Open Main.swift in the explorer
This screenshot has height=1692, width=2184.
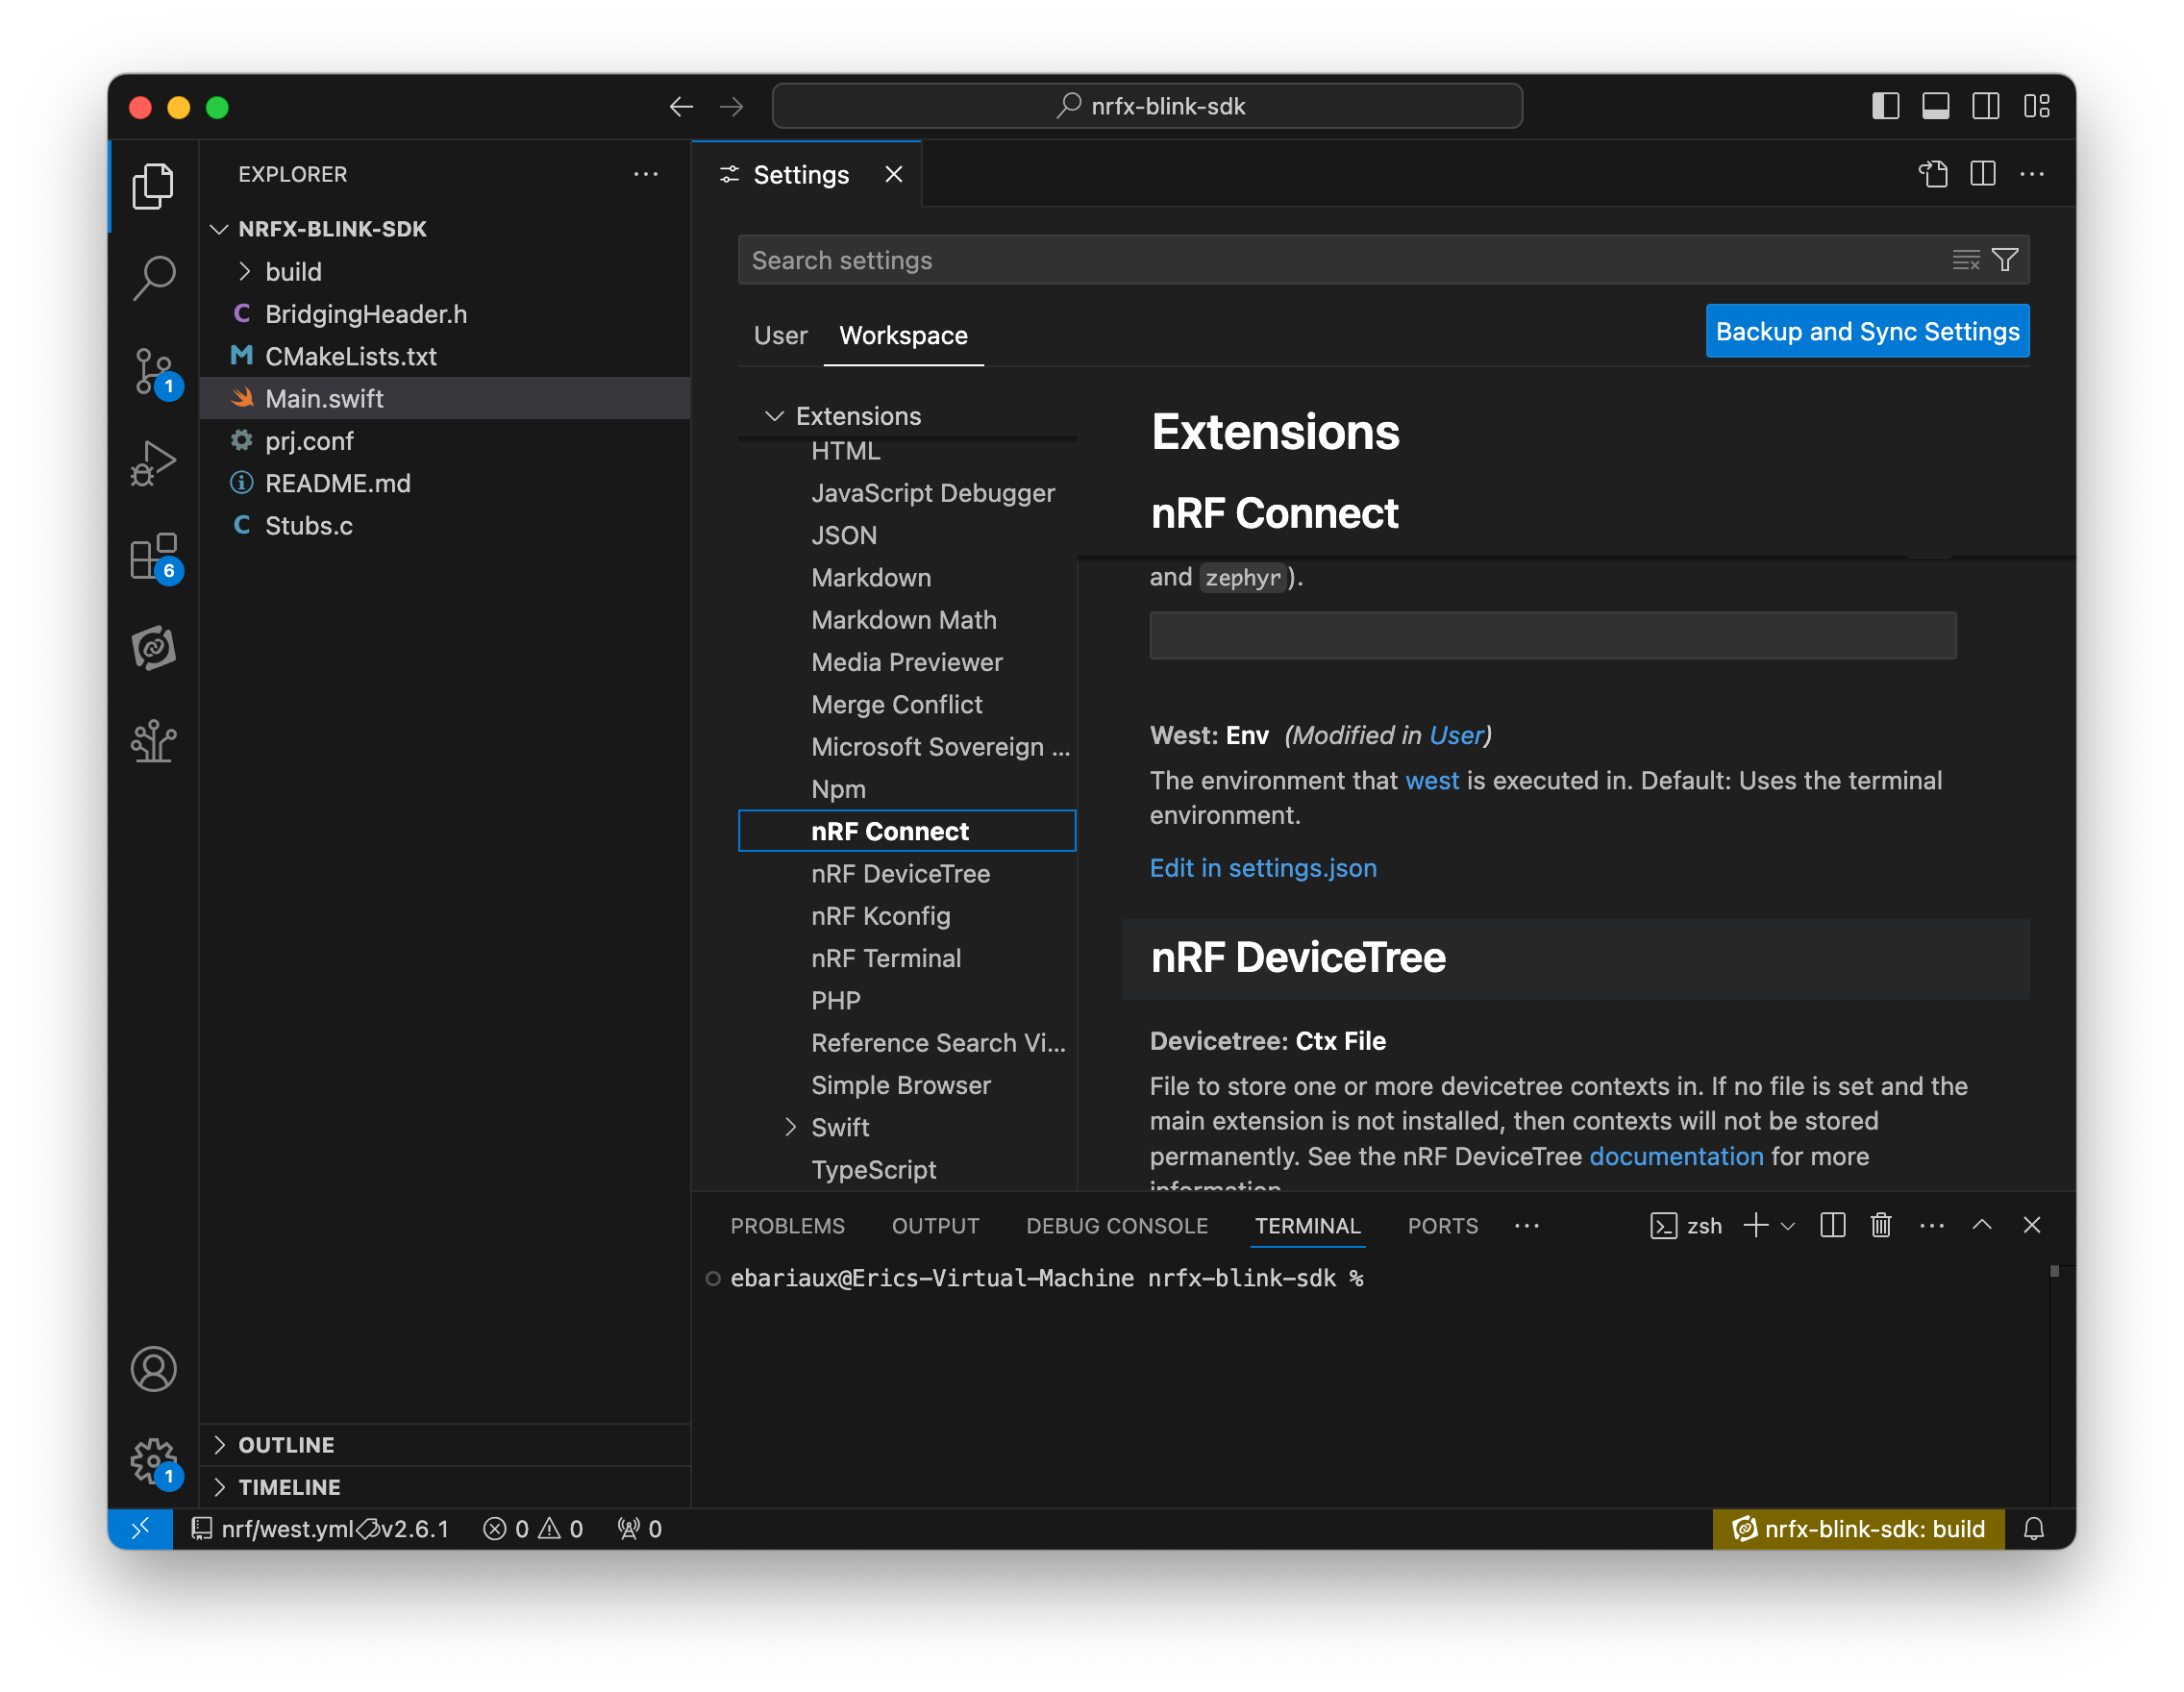445,398
